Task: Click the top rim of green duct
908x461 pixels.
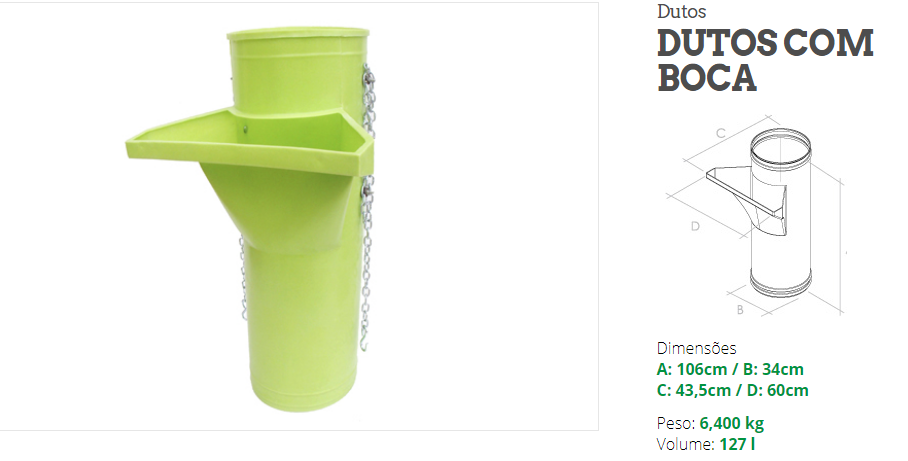Action: (x=298, y=35)
